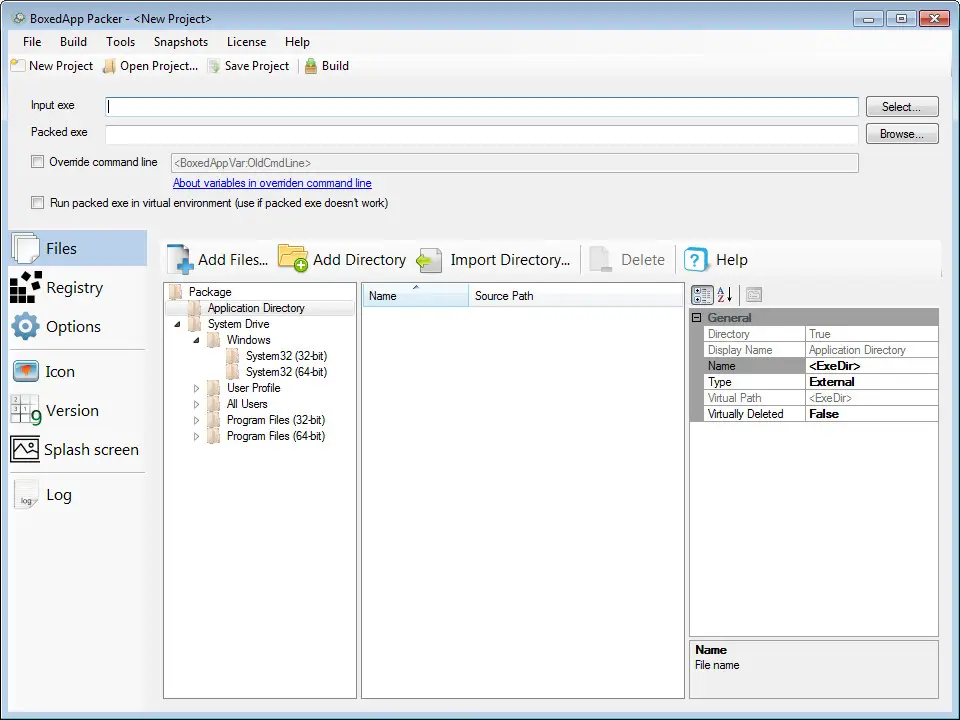Viewport: 960px width, 720px height.
Task: Open the File menu
Action: click(32, 42)
